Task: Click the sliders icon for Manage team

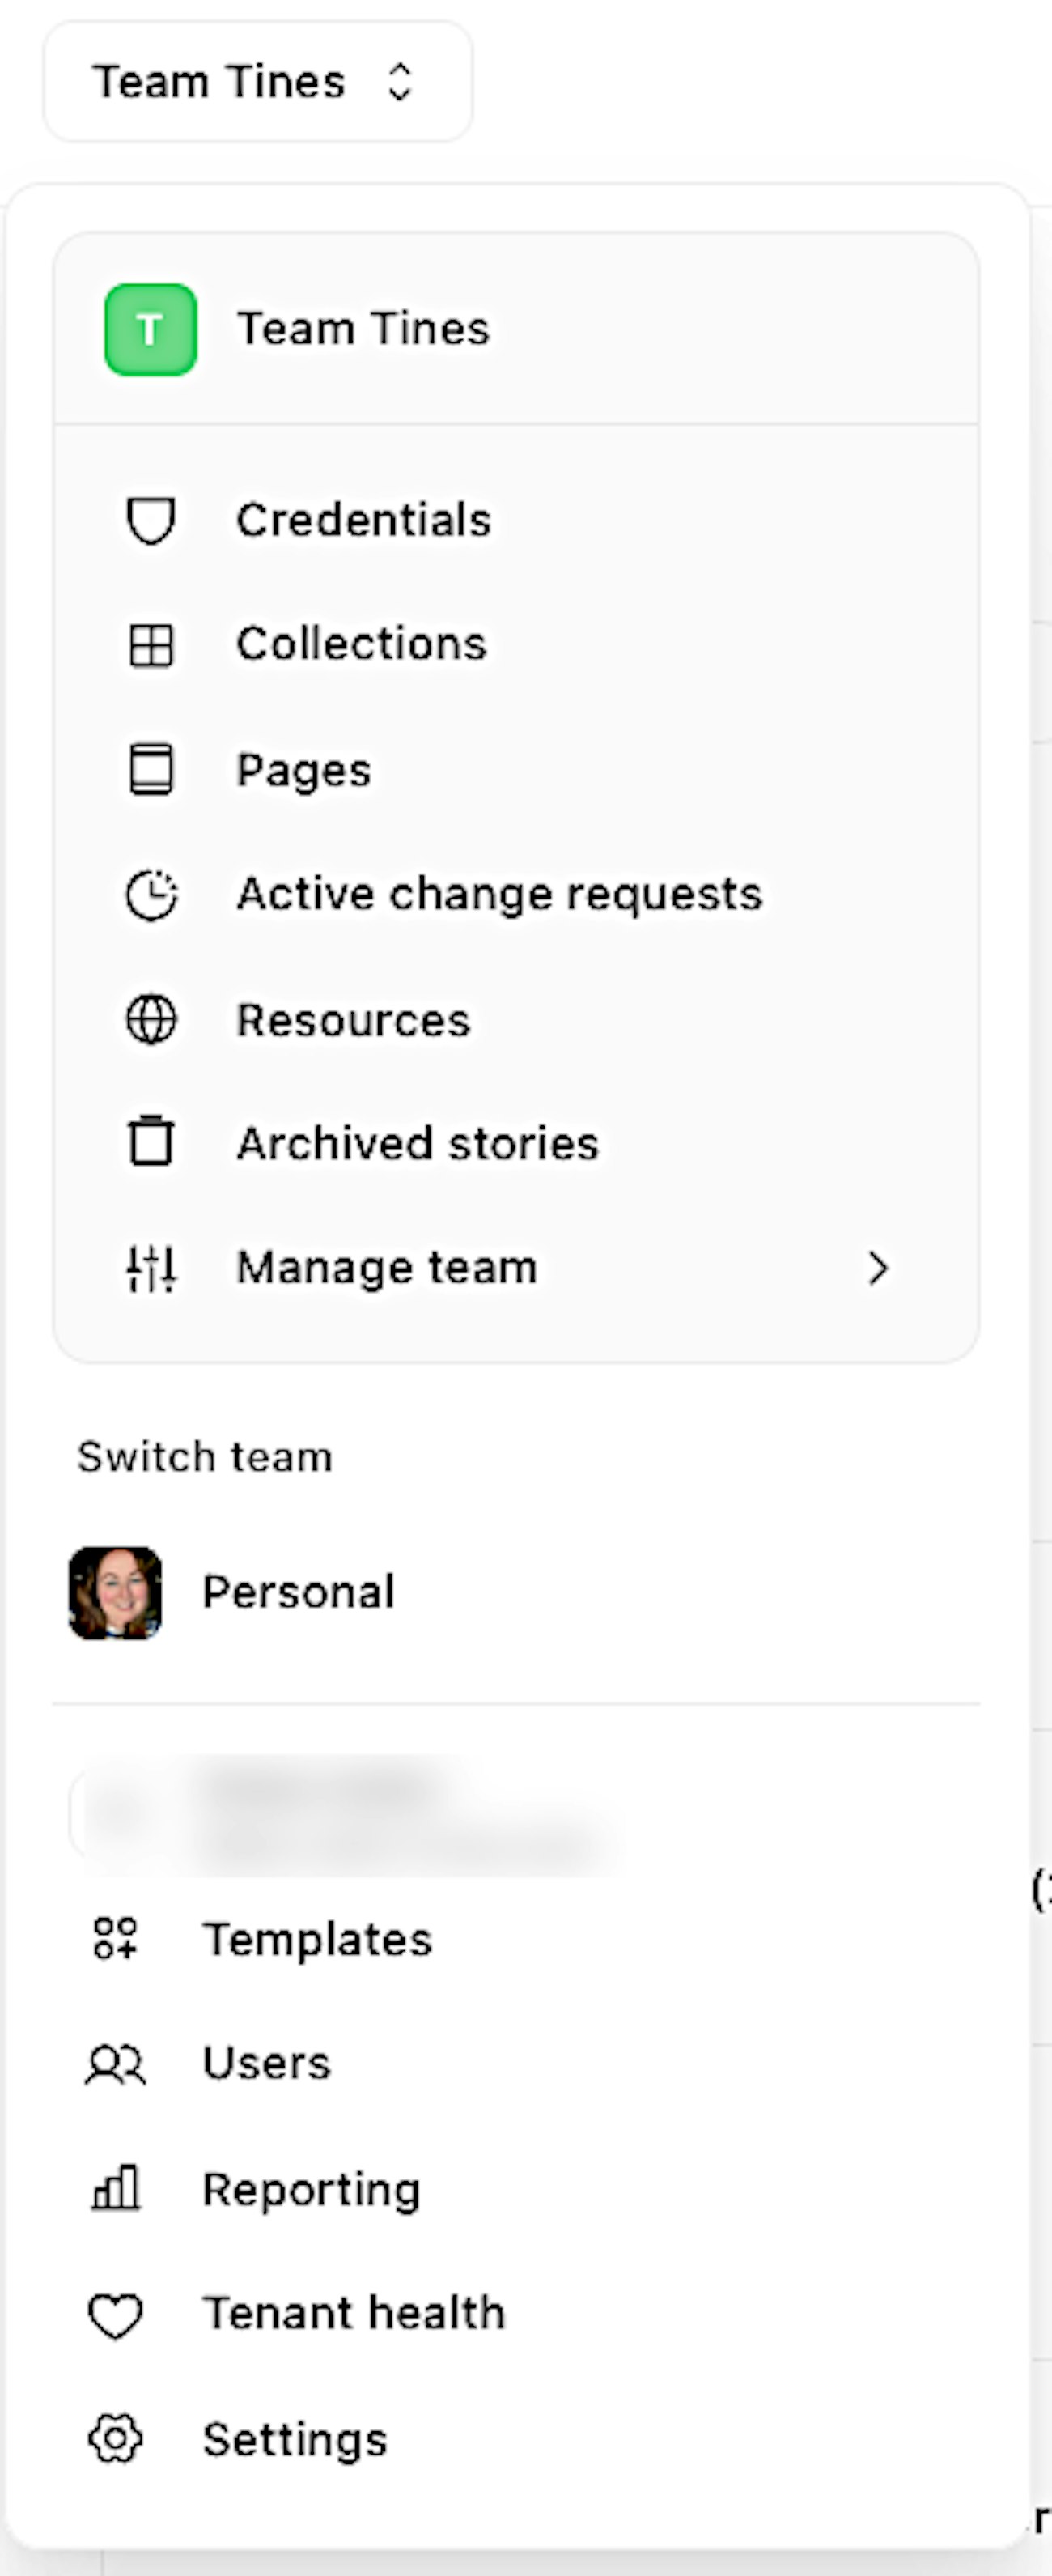Action: 151,1268
